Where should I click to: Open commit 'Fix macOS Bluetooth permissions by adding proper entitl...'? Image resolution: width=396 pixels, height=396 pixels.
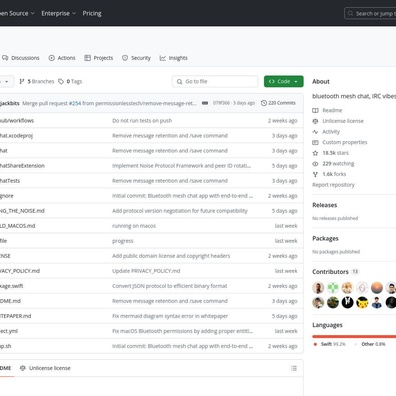click(182, 331)
